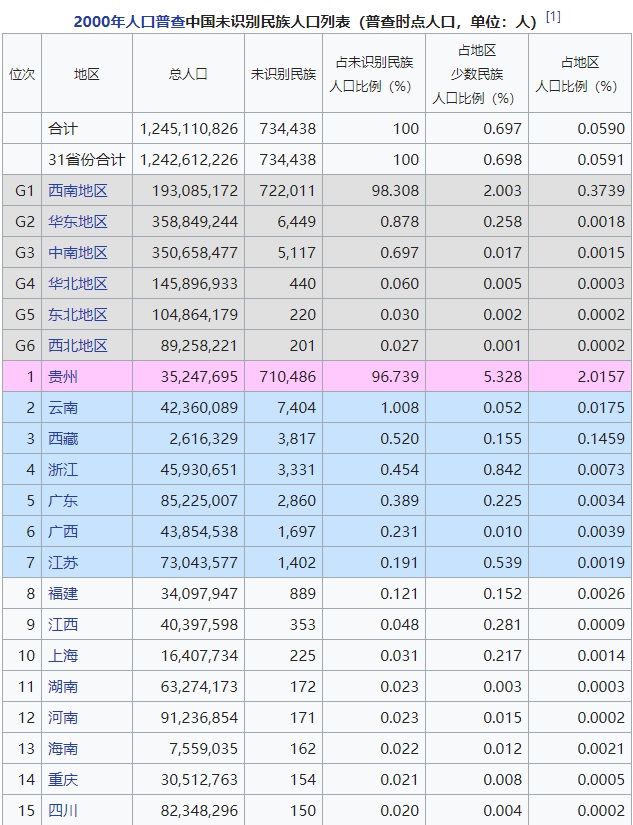Click the [1] reference footnote
Viewport: 633px width, 825px height.
(553, 17)
